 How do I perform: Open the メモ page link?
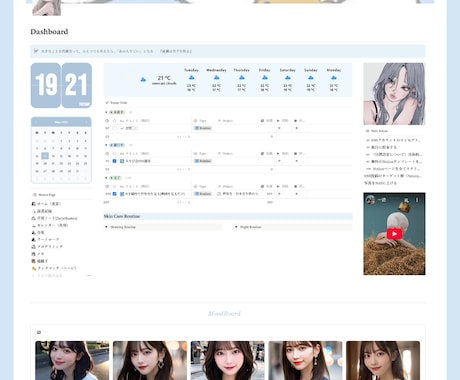tap(38, 254)
